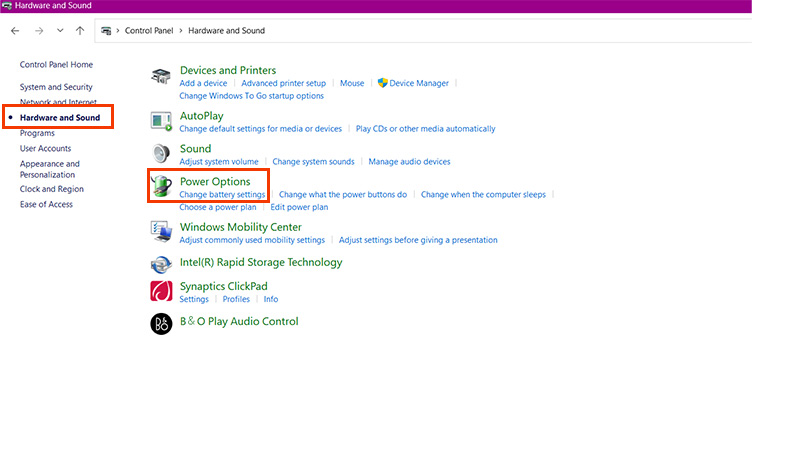
Task: Go back using the back arrow
Action: [15, 31]
